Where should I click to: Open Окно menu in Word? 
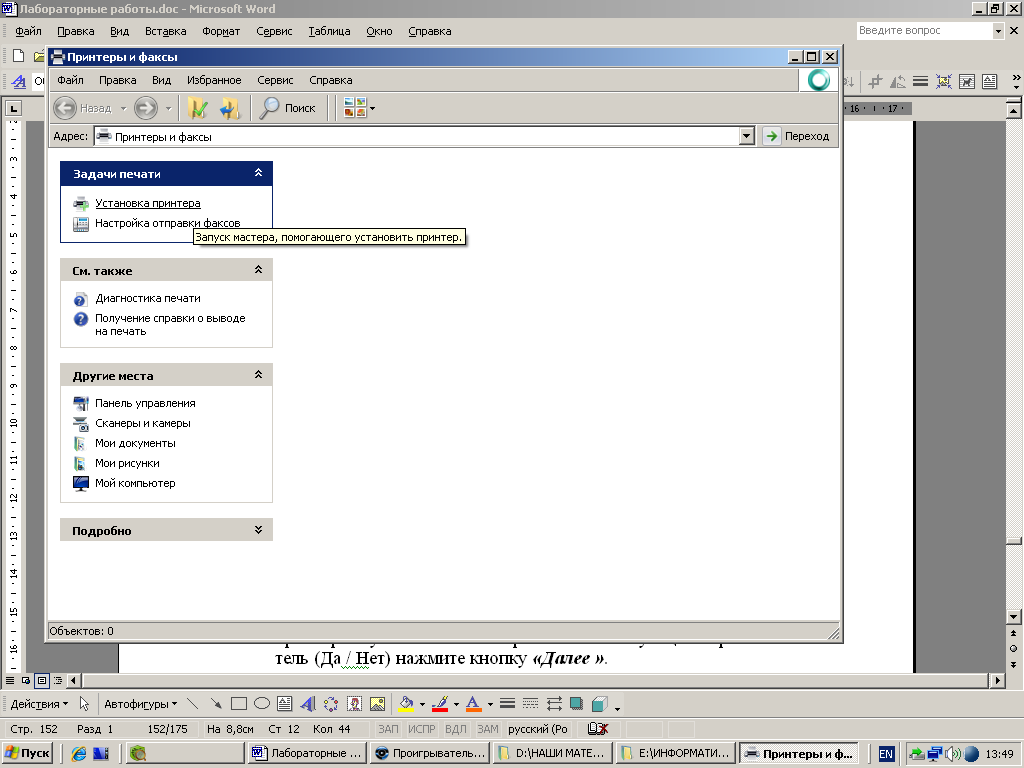point(379,31)
